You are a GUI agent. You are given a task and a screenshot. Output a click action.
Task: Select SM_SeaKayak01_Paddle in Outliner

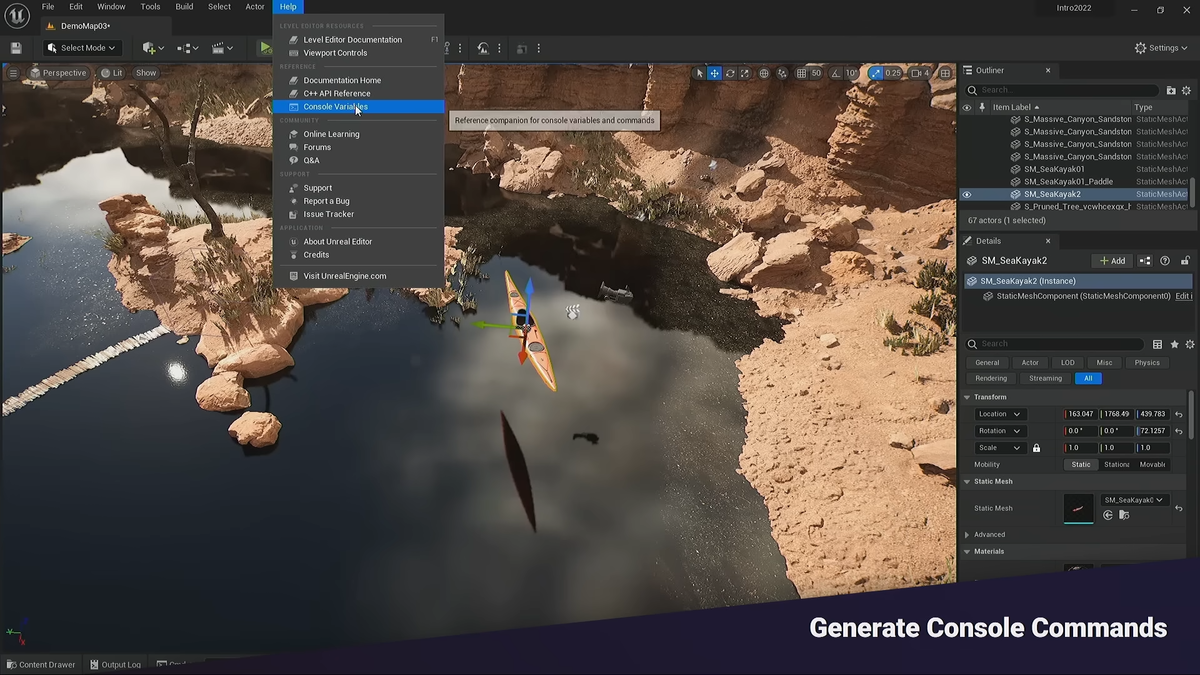pos(1068,182)
